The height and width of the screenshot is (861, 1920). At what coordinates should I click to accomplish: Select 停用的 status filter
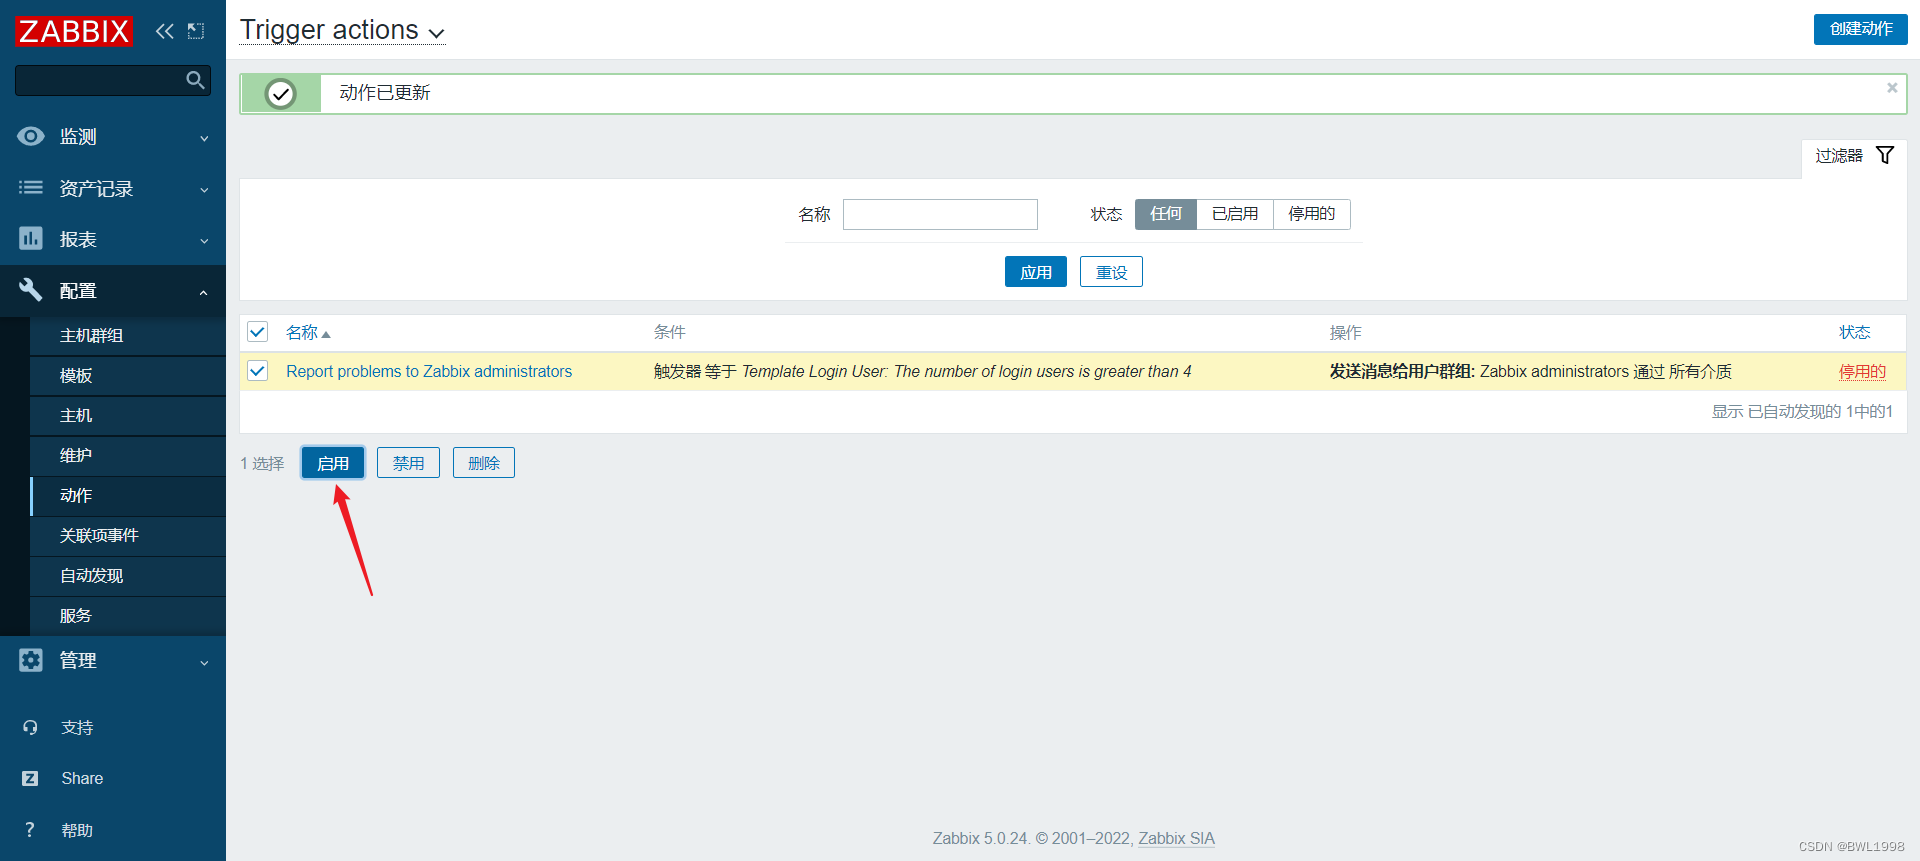[1312, 214]
